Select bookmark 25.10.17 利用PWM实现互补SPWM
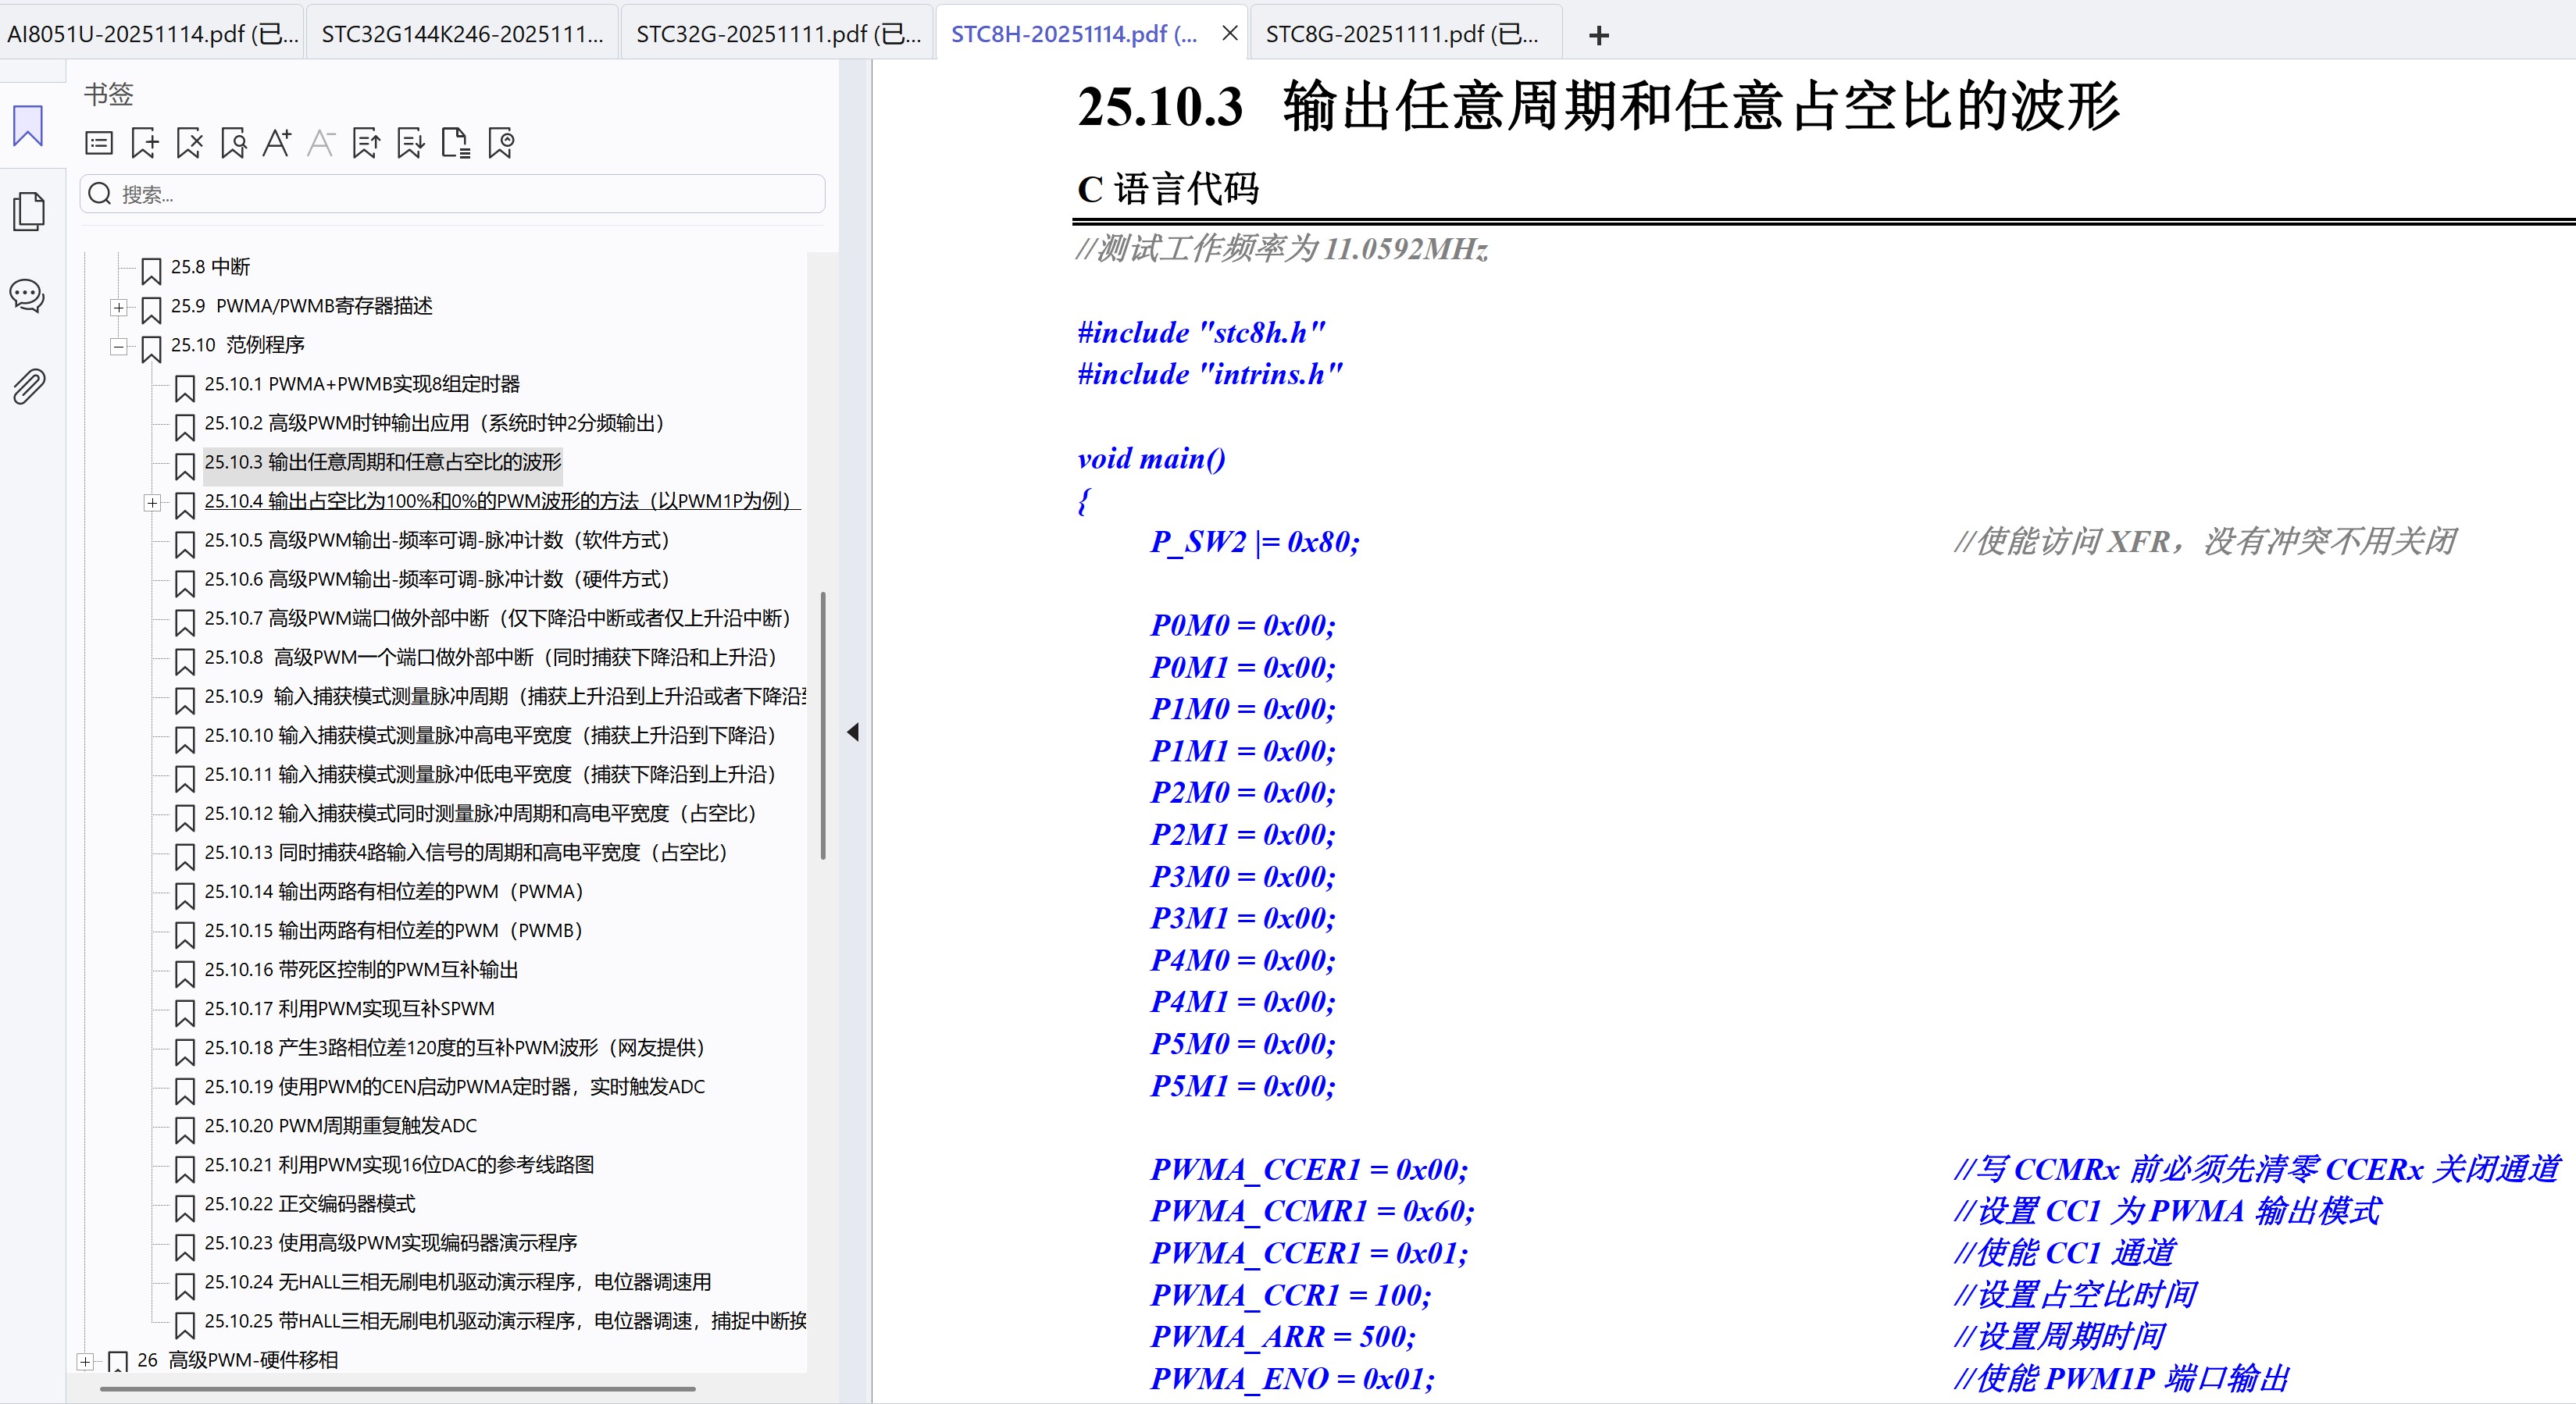 349,1009
